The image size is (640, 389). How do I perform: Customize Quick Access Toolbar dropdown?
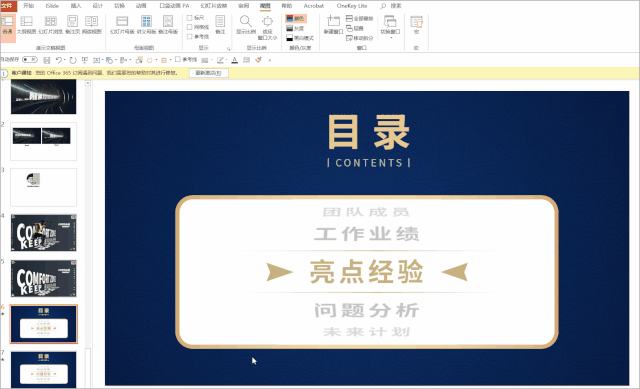pos(270,60)
